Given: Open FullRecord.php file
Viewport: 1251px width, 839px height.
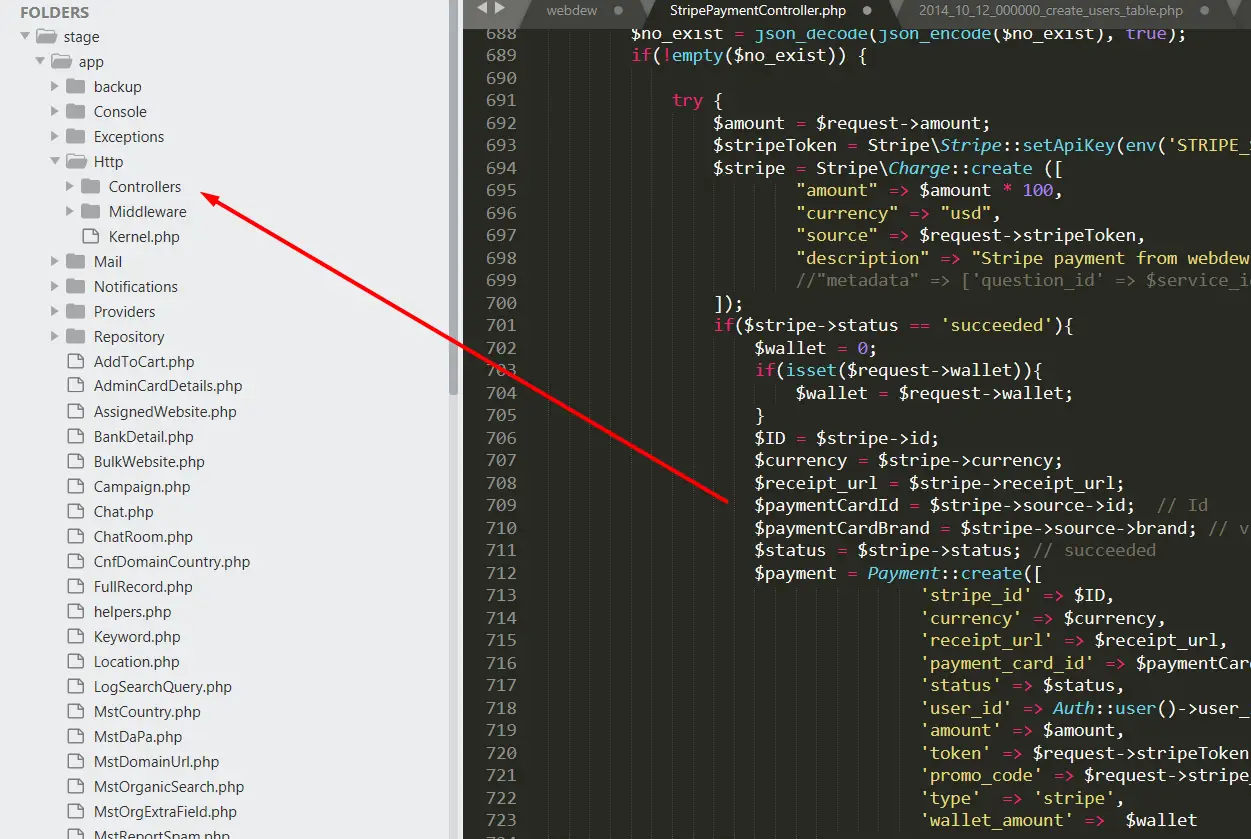Looking at the screenshot, I should 143,587.
